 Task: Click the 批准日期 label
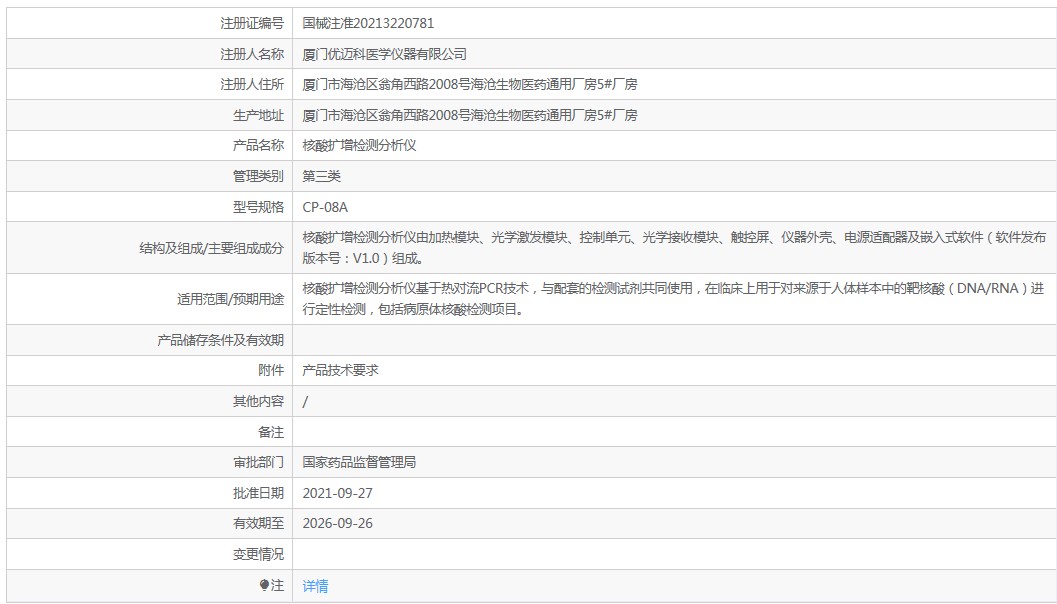coord(258,493)
